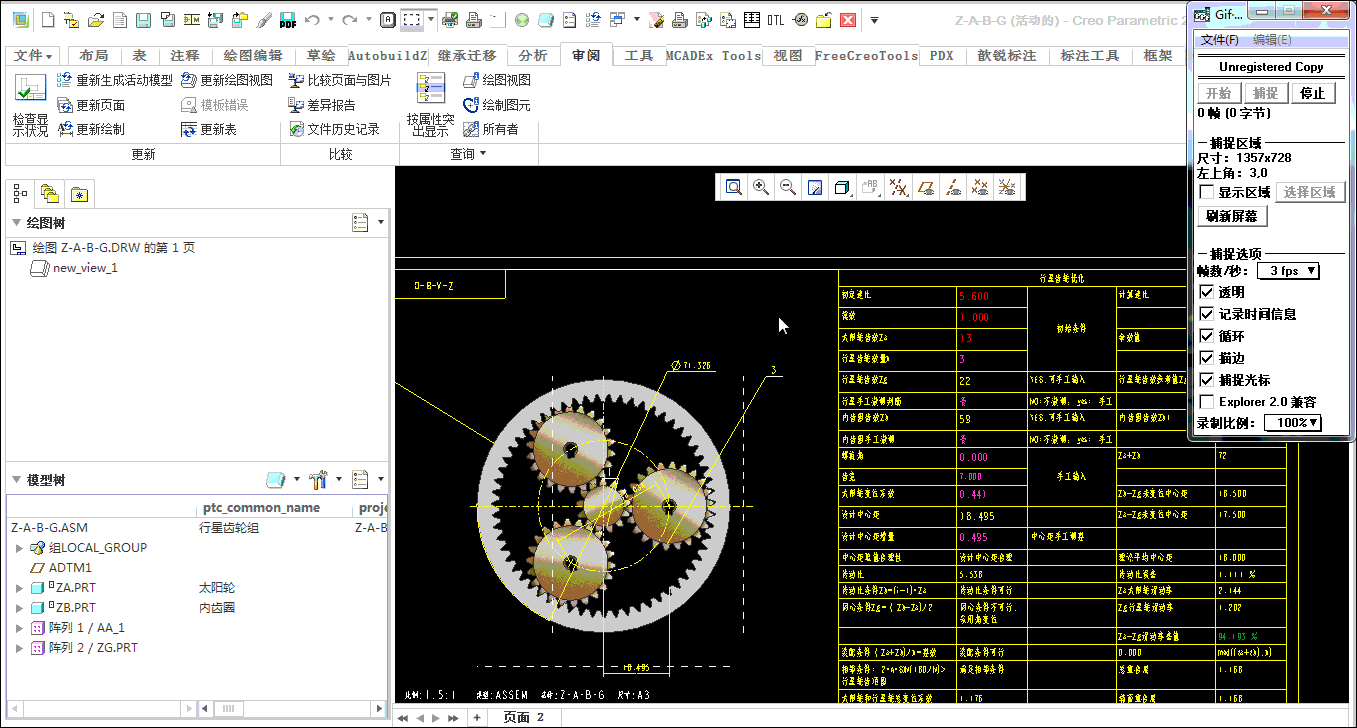The image size is (1357, 728).
Task: Click Update Tables (更新表)
Action: tap(209, 129)
